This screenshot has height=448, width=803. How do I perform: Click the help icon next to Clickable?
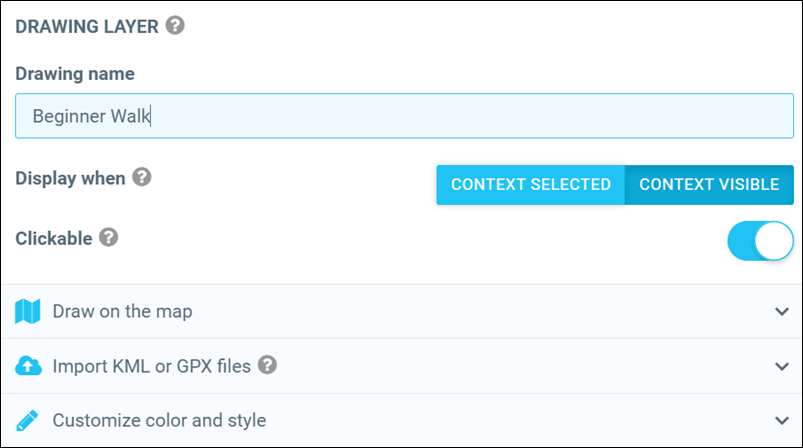tap(109, 238)
